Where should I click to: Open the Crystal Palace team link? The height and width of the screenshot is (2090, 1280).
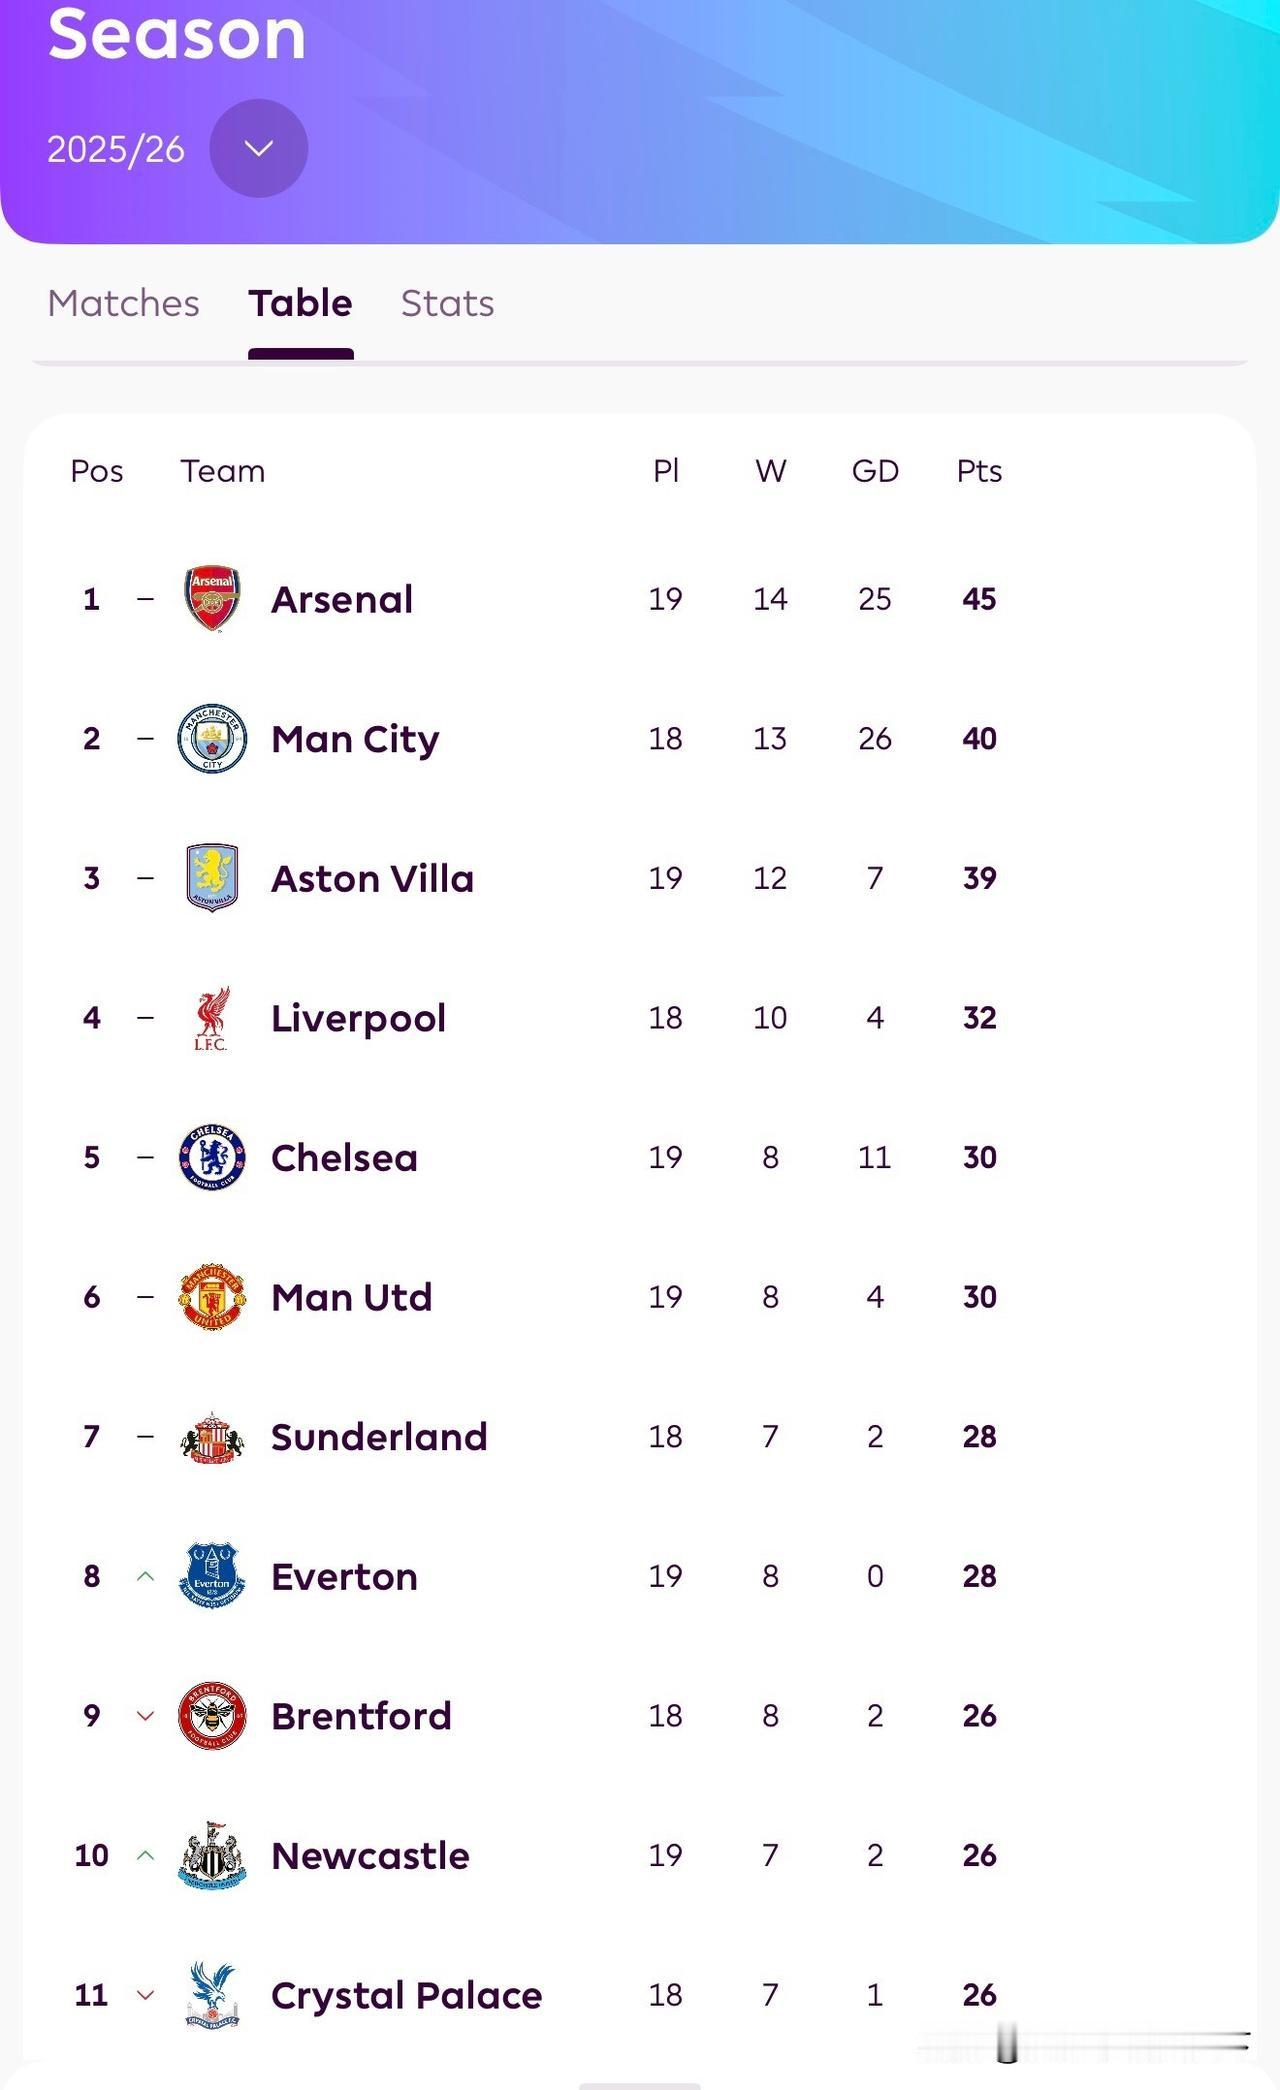coord(406,1995)
